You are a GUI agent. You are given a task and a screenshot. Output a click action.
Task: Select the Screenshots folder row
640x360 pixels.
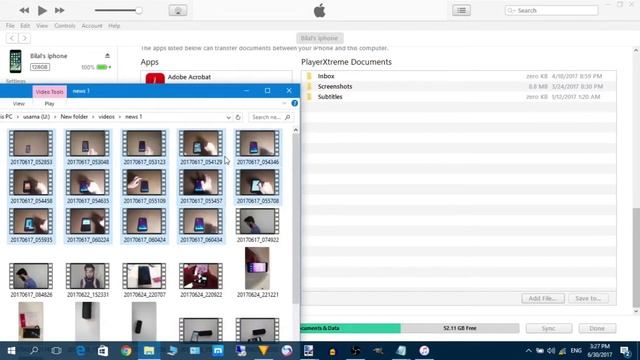tap(459, 87)
